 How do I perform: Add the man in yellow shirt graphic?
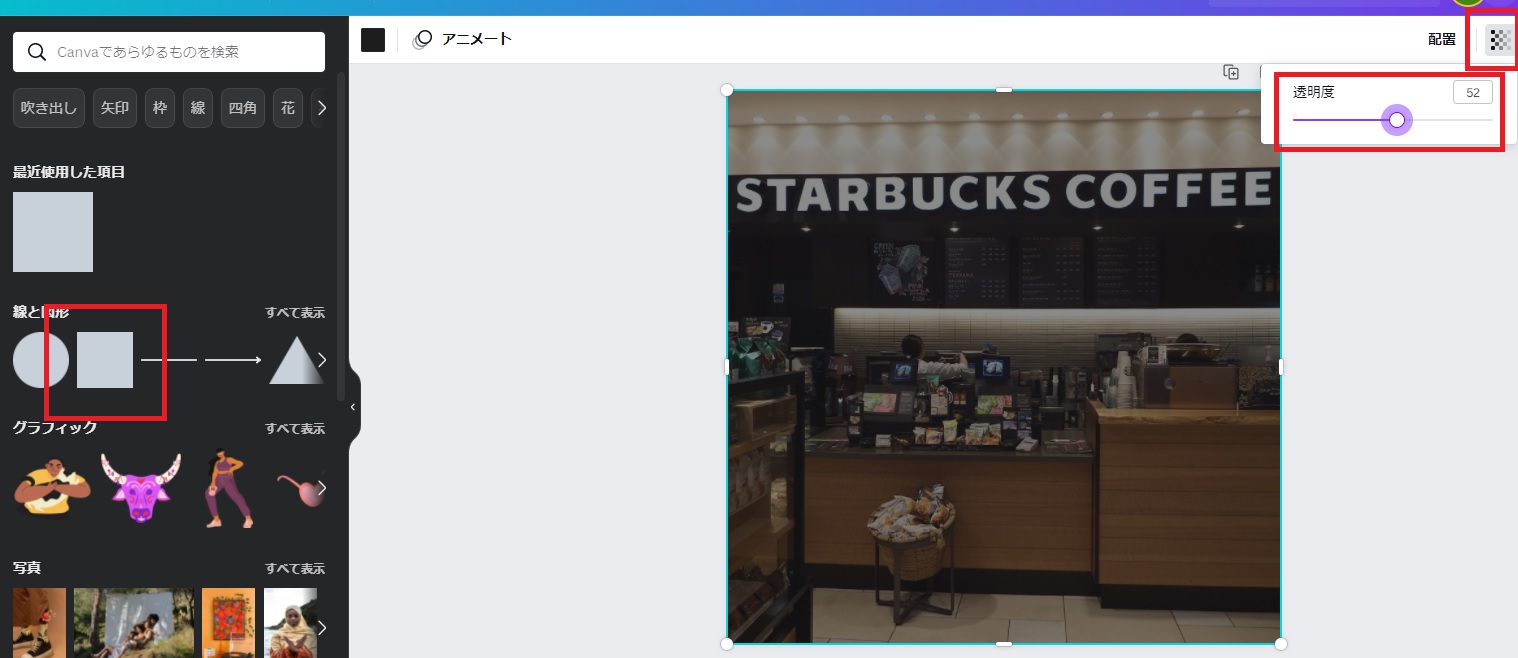tap(52, 488)
